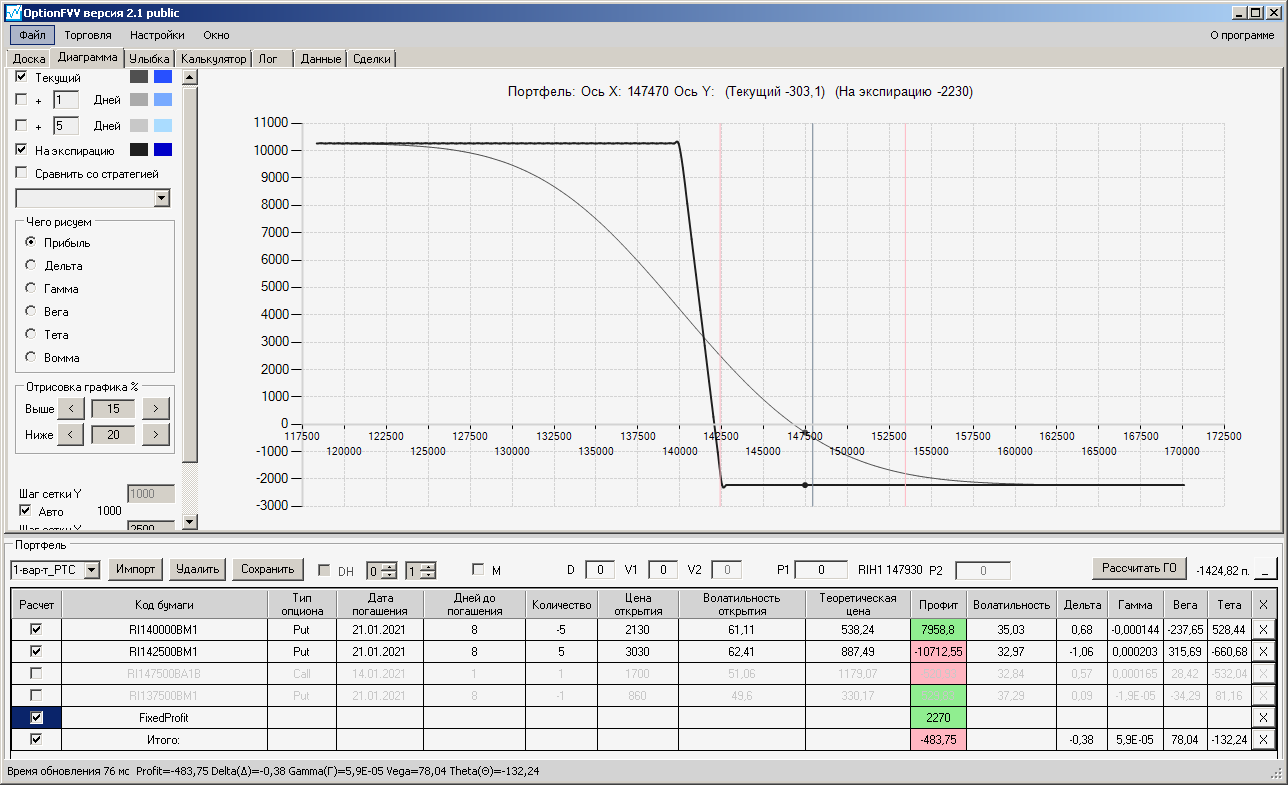
Task: Decrease the Ниже percentage with left arrow
Action: tap(71, 434)
